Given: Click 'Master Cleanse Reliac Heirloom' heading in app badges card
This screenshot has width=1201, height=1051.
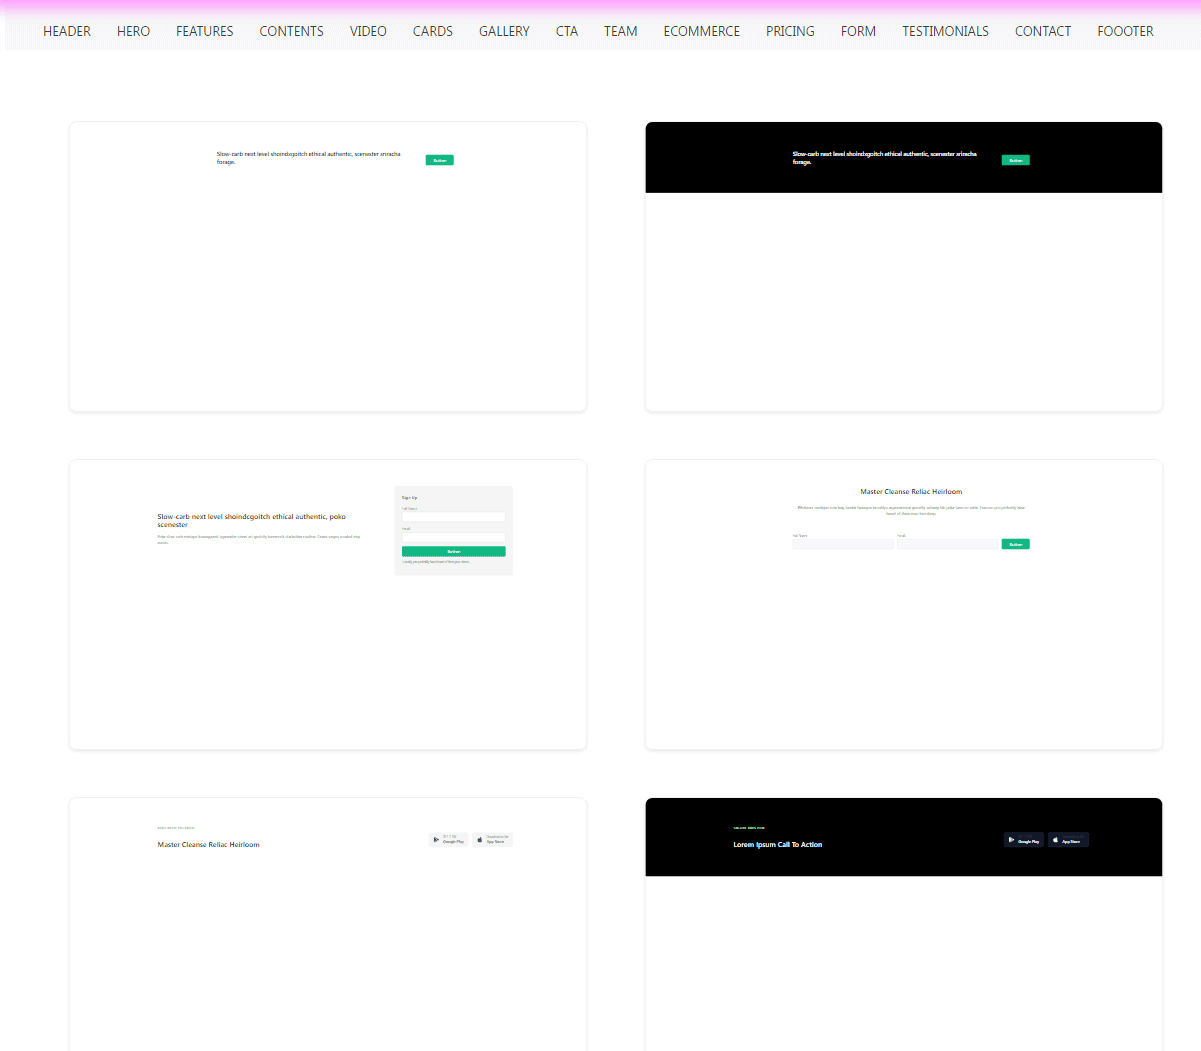Looking at the screenshot, I should [208, 845].
